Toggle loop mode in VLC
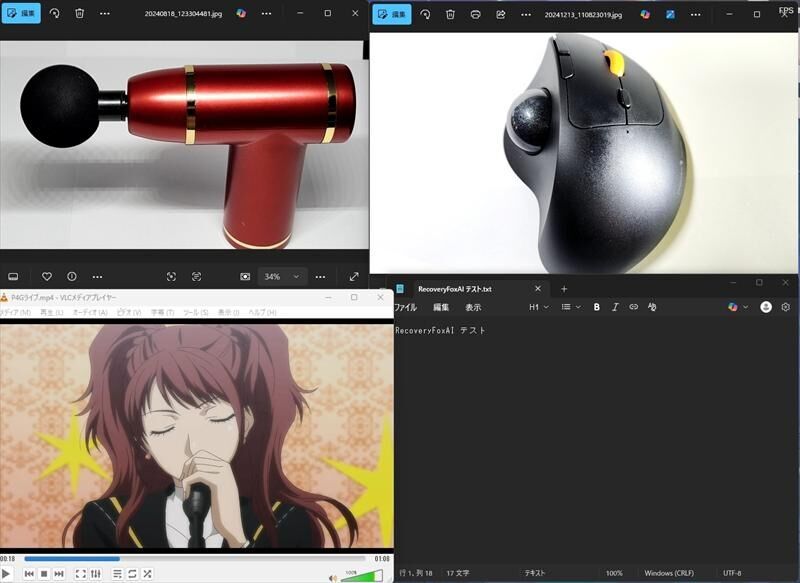Image resolution: width=800 pixels, height=583 pixels. pyautogui.click(x=132, y=574)
